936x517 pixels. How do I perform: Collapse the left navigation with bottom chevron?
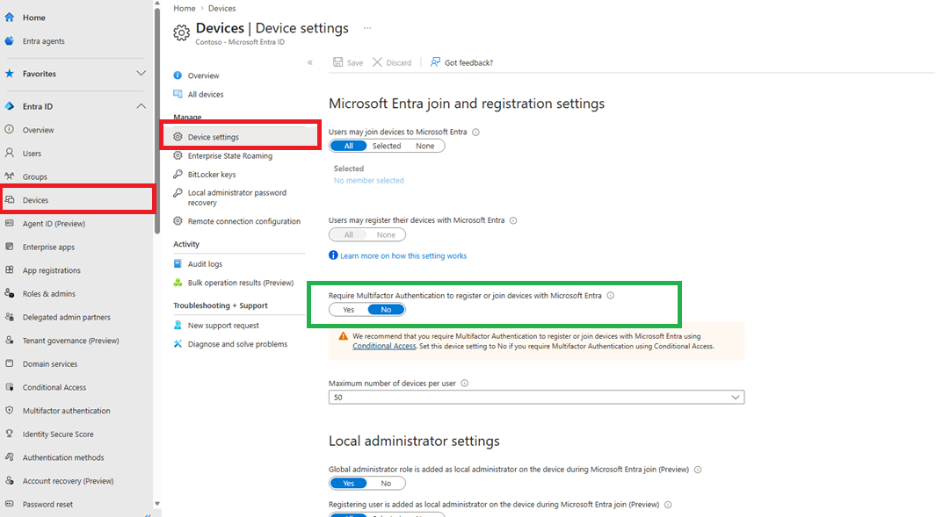click(147, 515)
